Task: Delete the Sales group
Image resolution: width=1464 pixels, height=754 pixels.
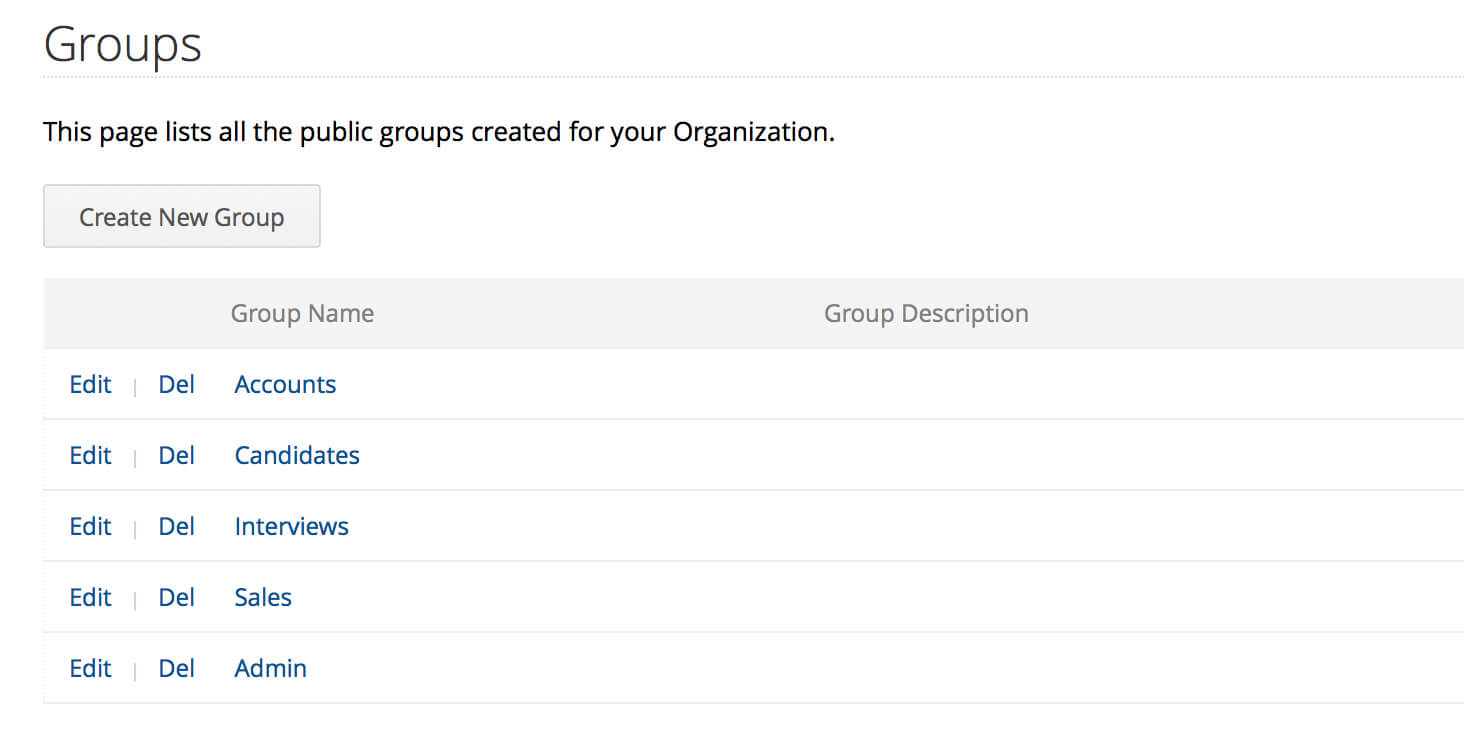Action: 176,598
